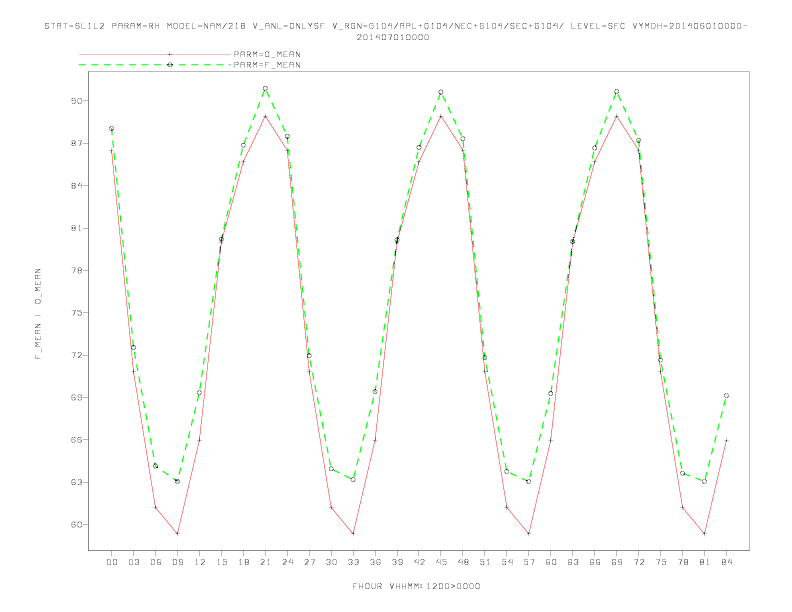Click the second title line 201407010000
This screenshot has height=612, width=792.
click(x=393, y=37)
